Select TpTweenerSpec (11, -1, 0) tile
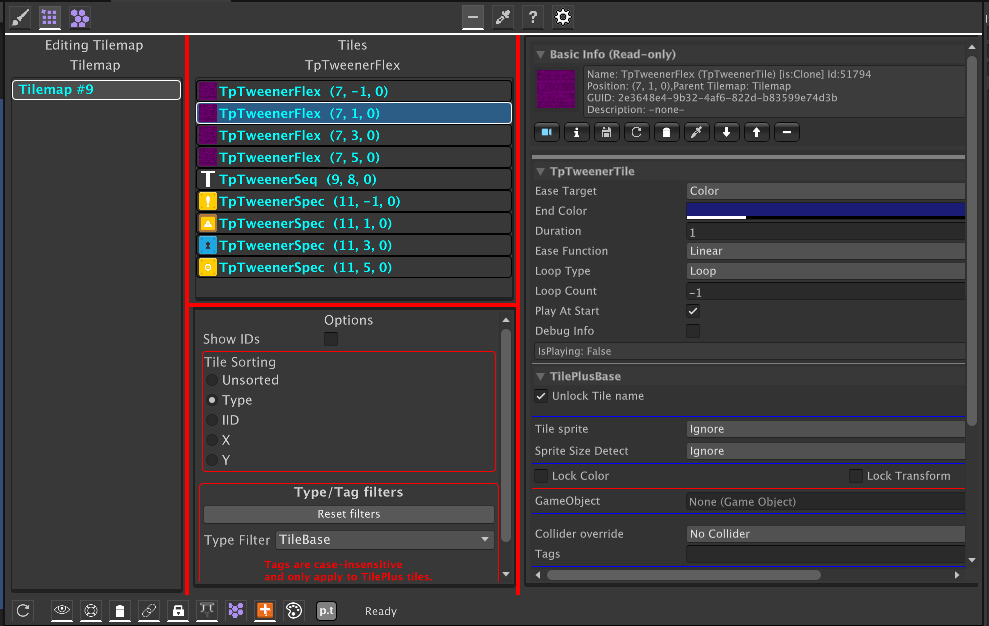This screenshot has height=626, width=989. [354, 201]
